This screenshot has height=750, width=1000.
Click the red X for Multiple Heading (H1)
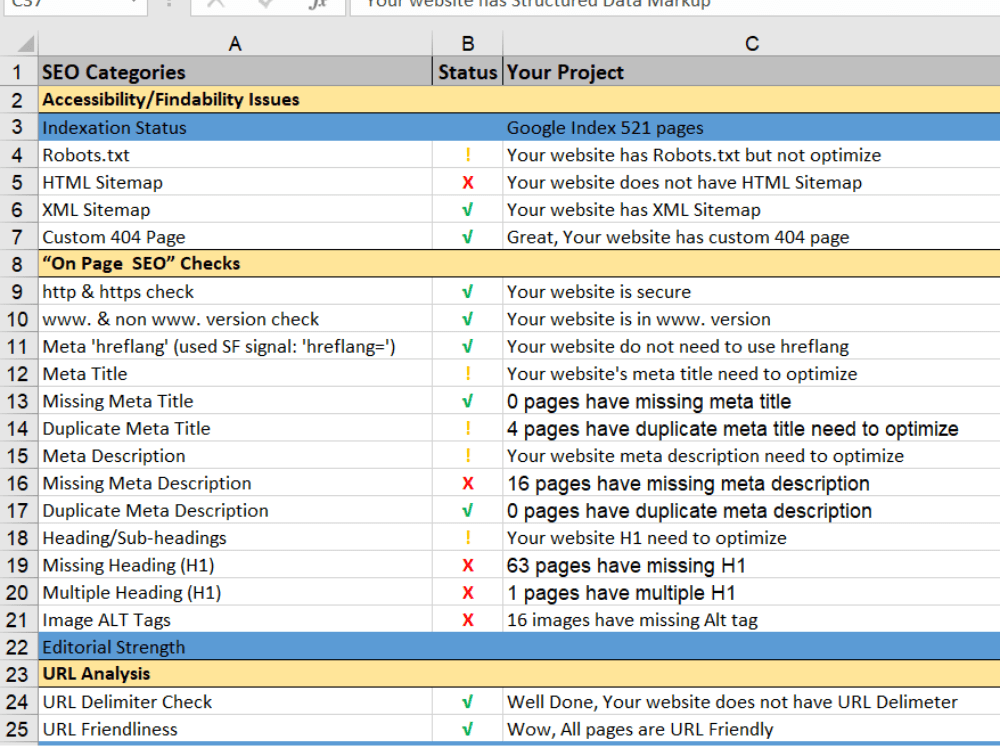467,592
